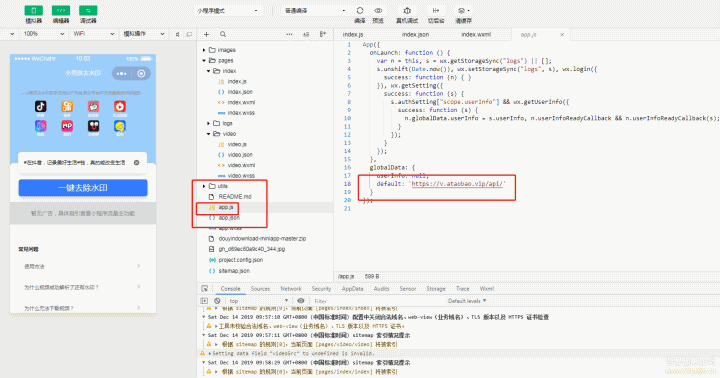
Task: Click the Douyin app icon in simulator
Action: tap(40, 107)
